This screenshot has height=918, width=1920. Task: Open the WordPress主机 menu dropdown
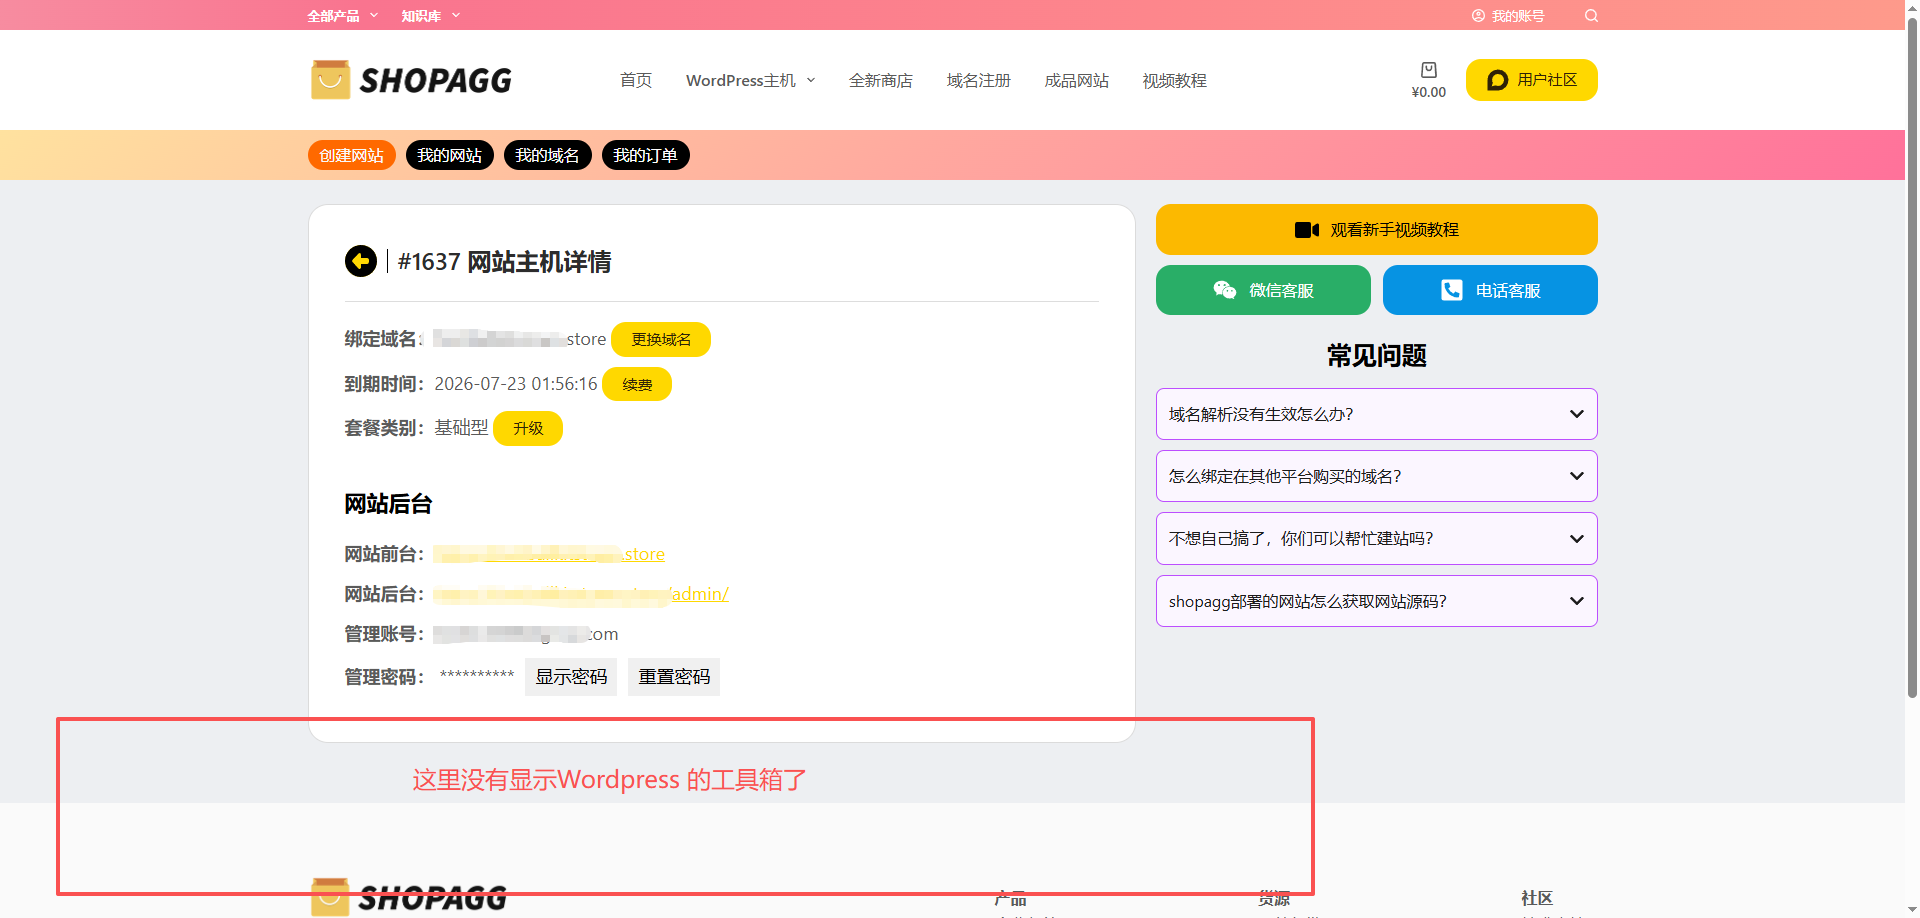point(751,80)
